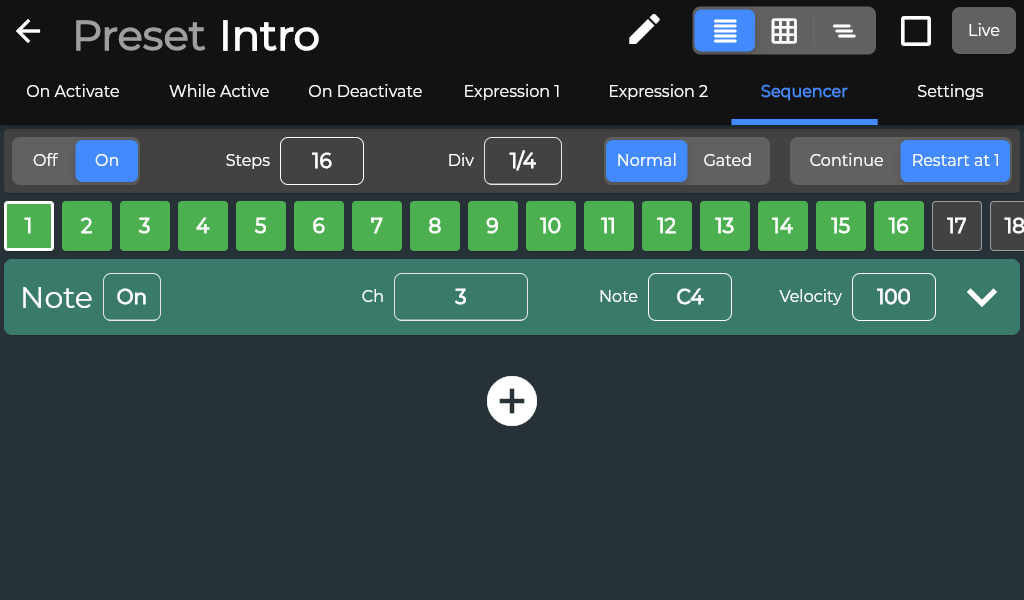Add a new message with plus button
Screen dimensions: 1024x600
pos(512,401)
